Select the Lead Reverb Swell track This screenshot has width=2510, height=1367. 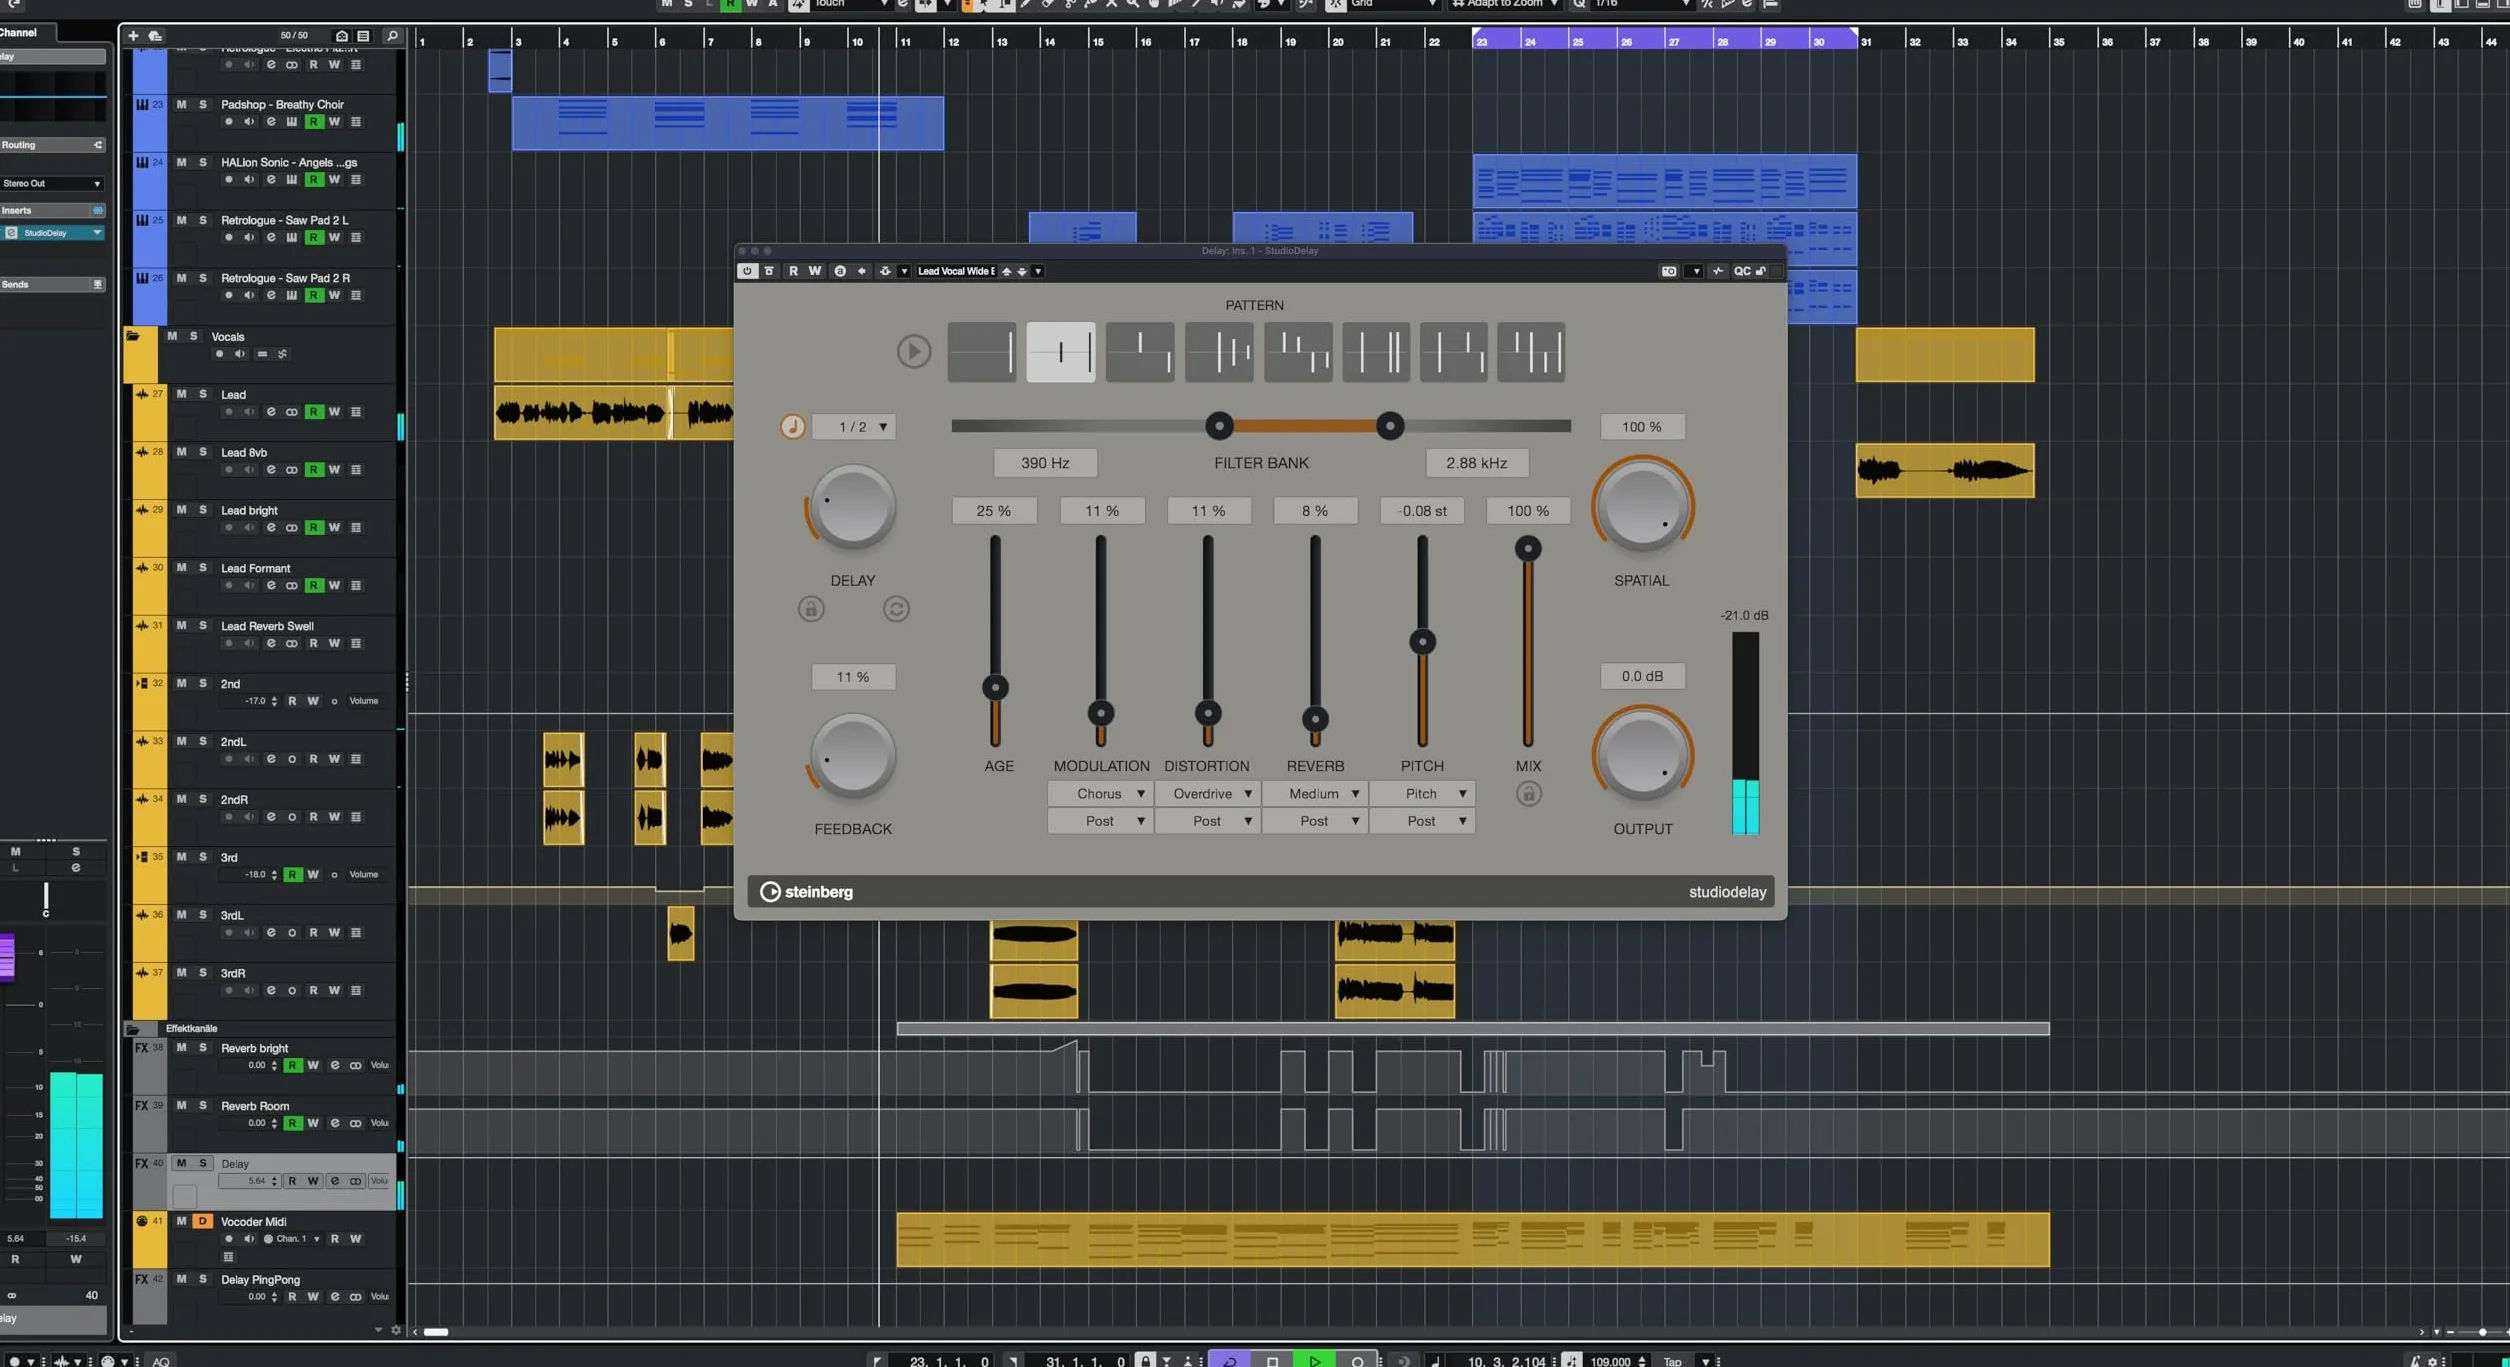click(267, 626)
